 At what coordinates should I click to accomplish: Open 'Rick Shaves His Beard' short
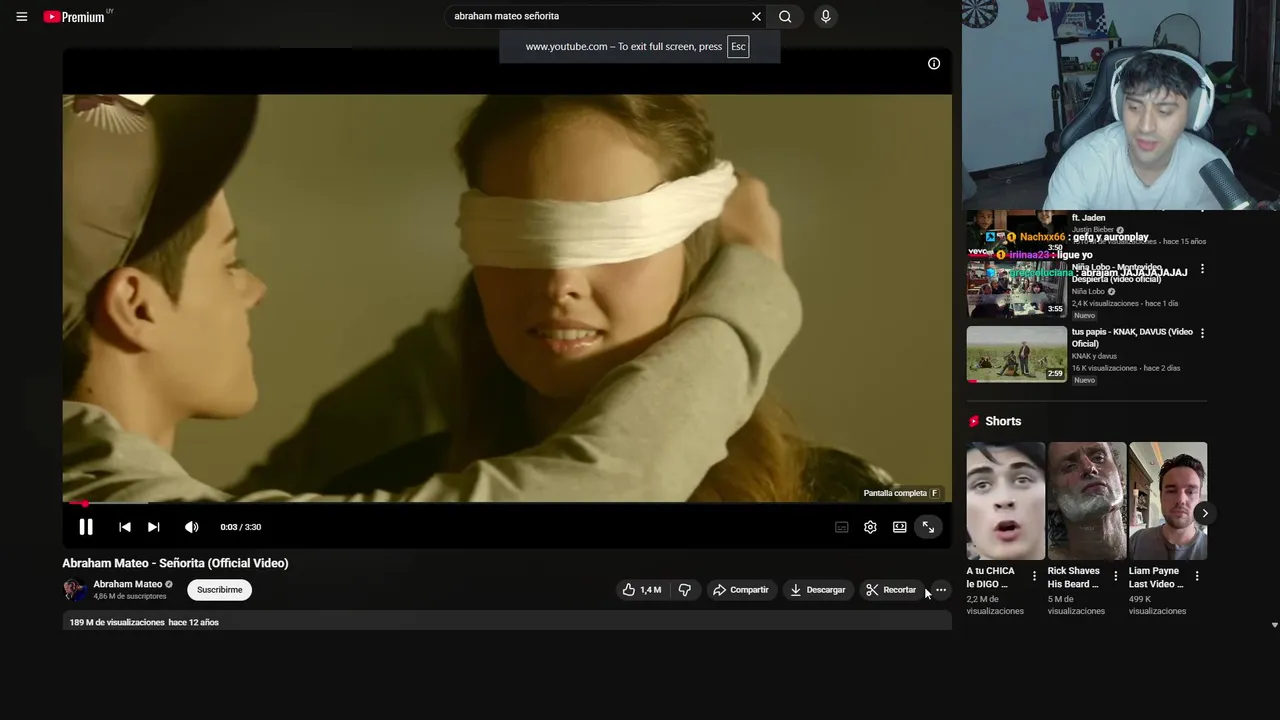pos(1087,501)
